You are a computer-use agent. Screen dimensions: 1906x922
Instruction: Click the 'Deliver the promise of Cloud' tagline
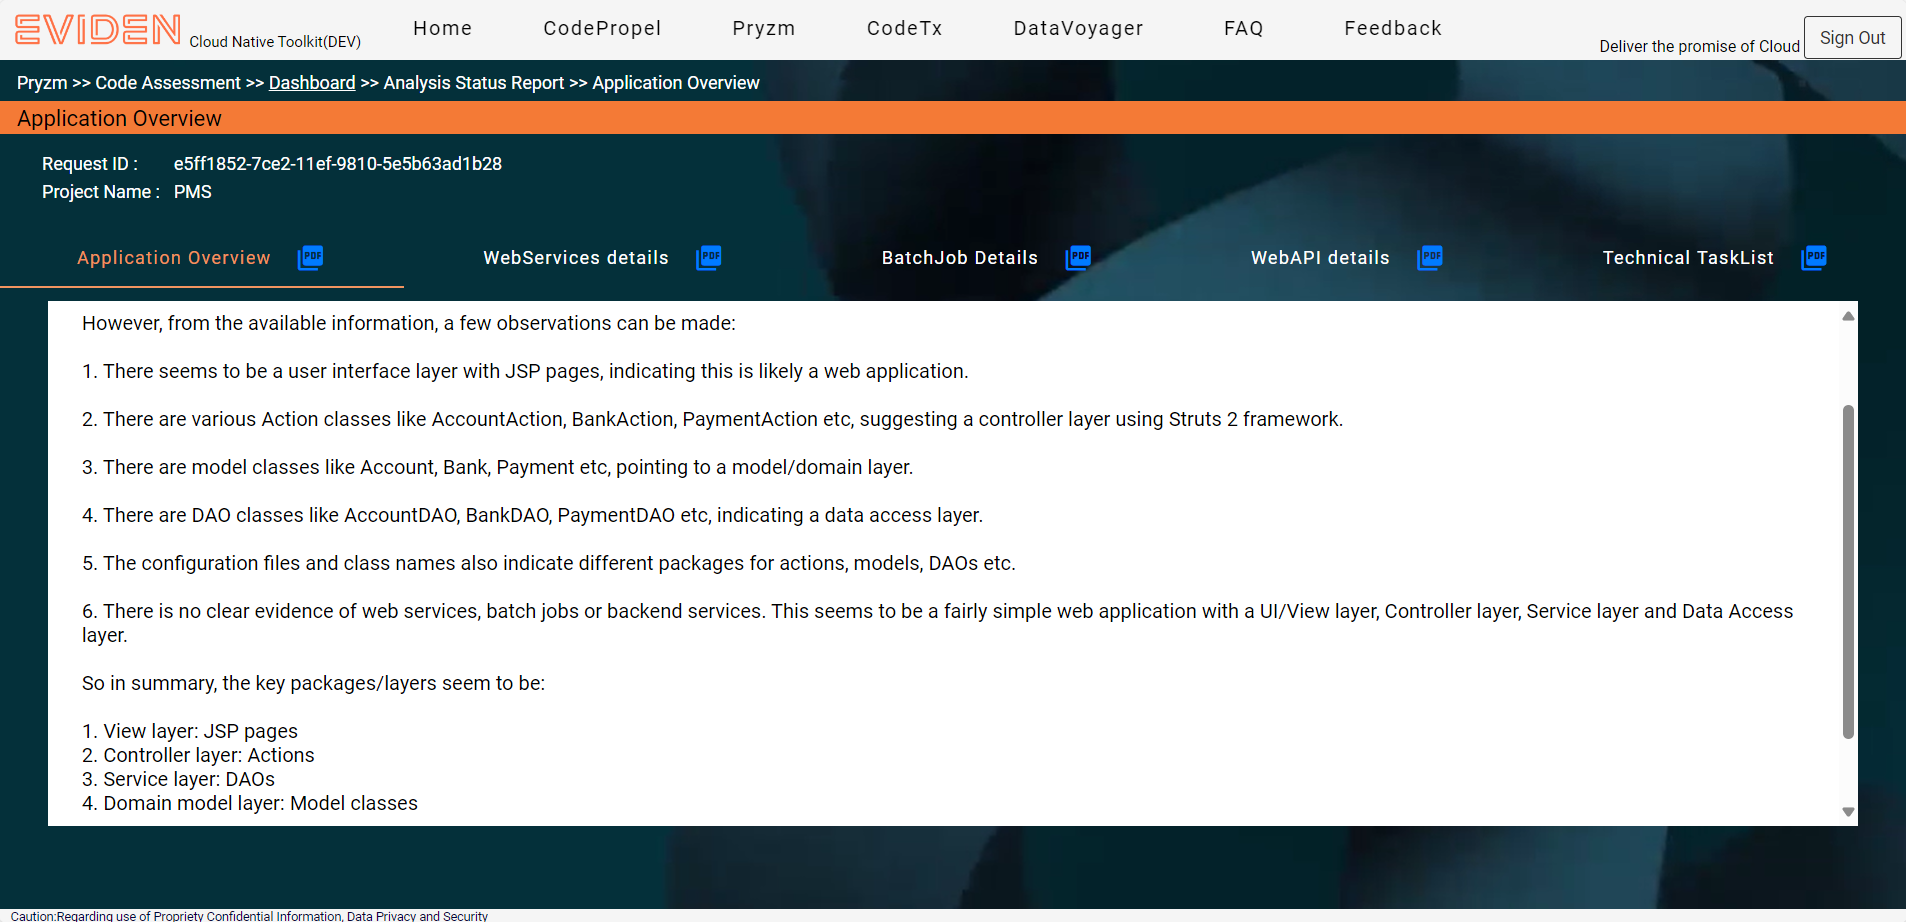pyautogui.click(x=1699, y=46)
